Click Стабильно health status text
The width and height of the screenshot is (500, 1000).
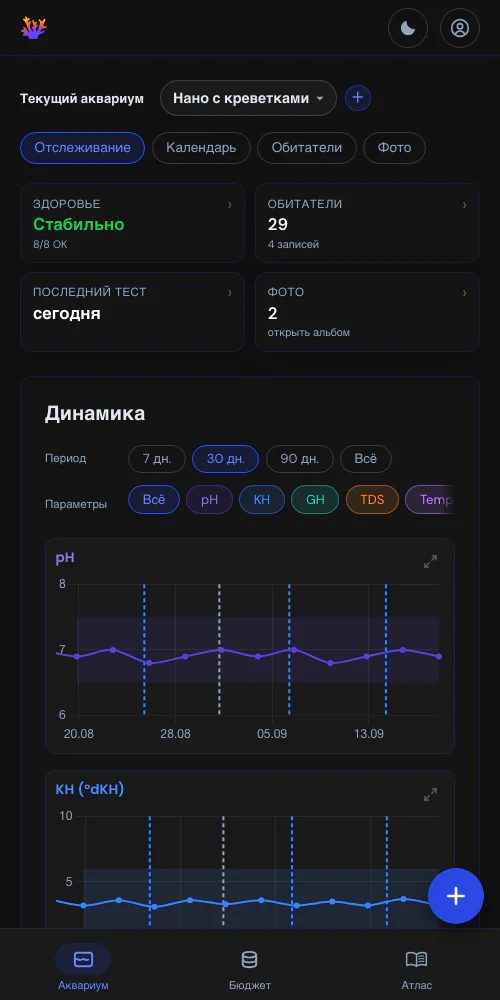click(x=78, y=224)
